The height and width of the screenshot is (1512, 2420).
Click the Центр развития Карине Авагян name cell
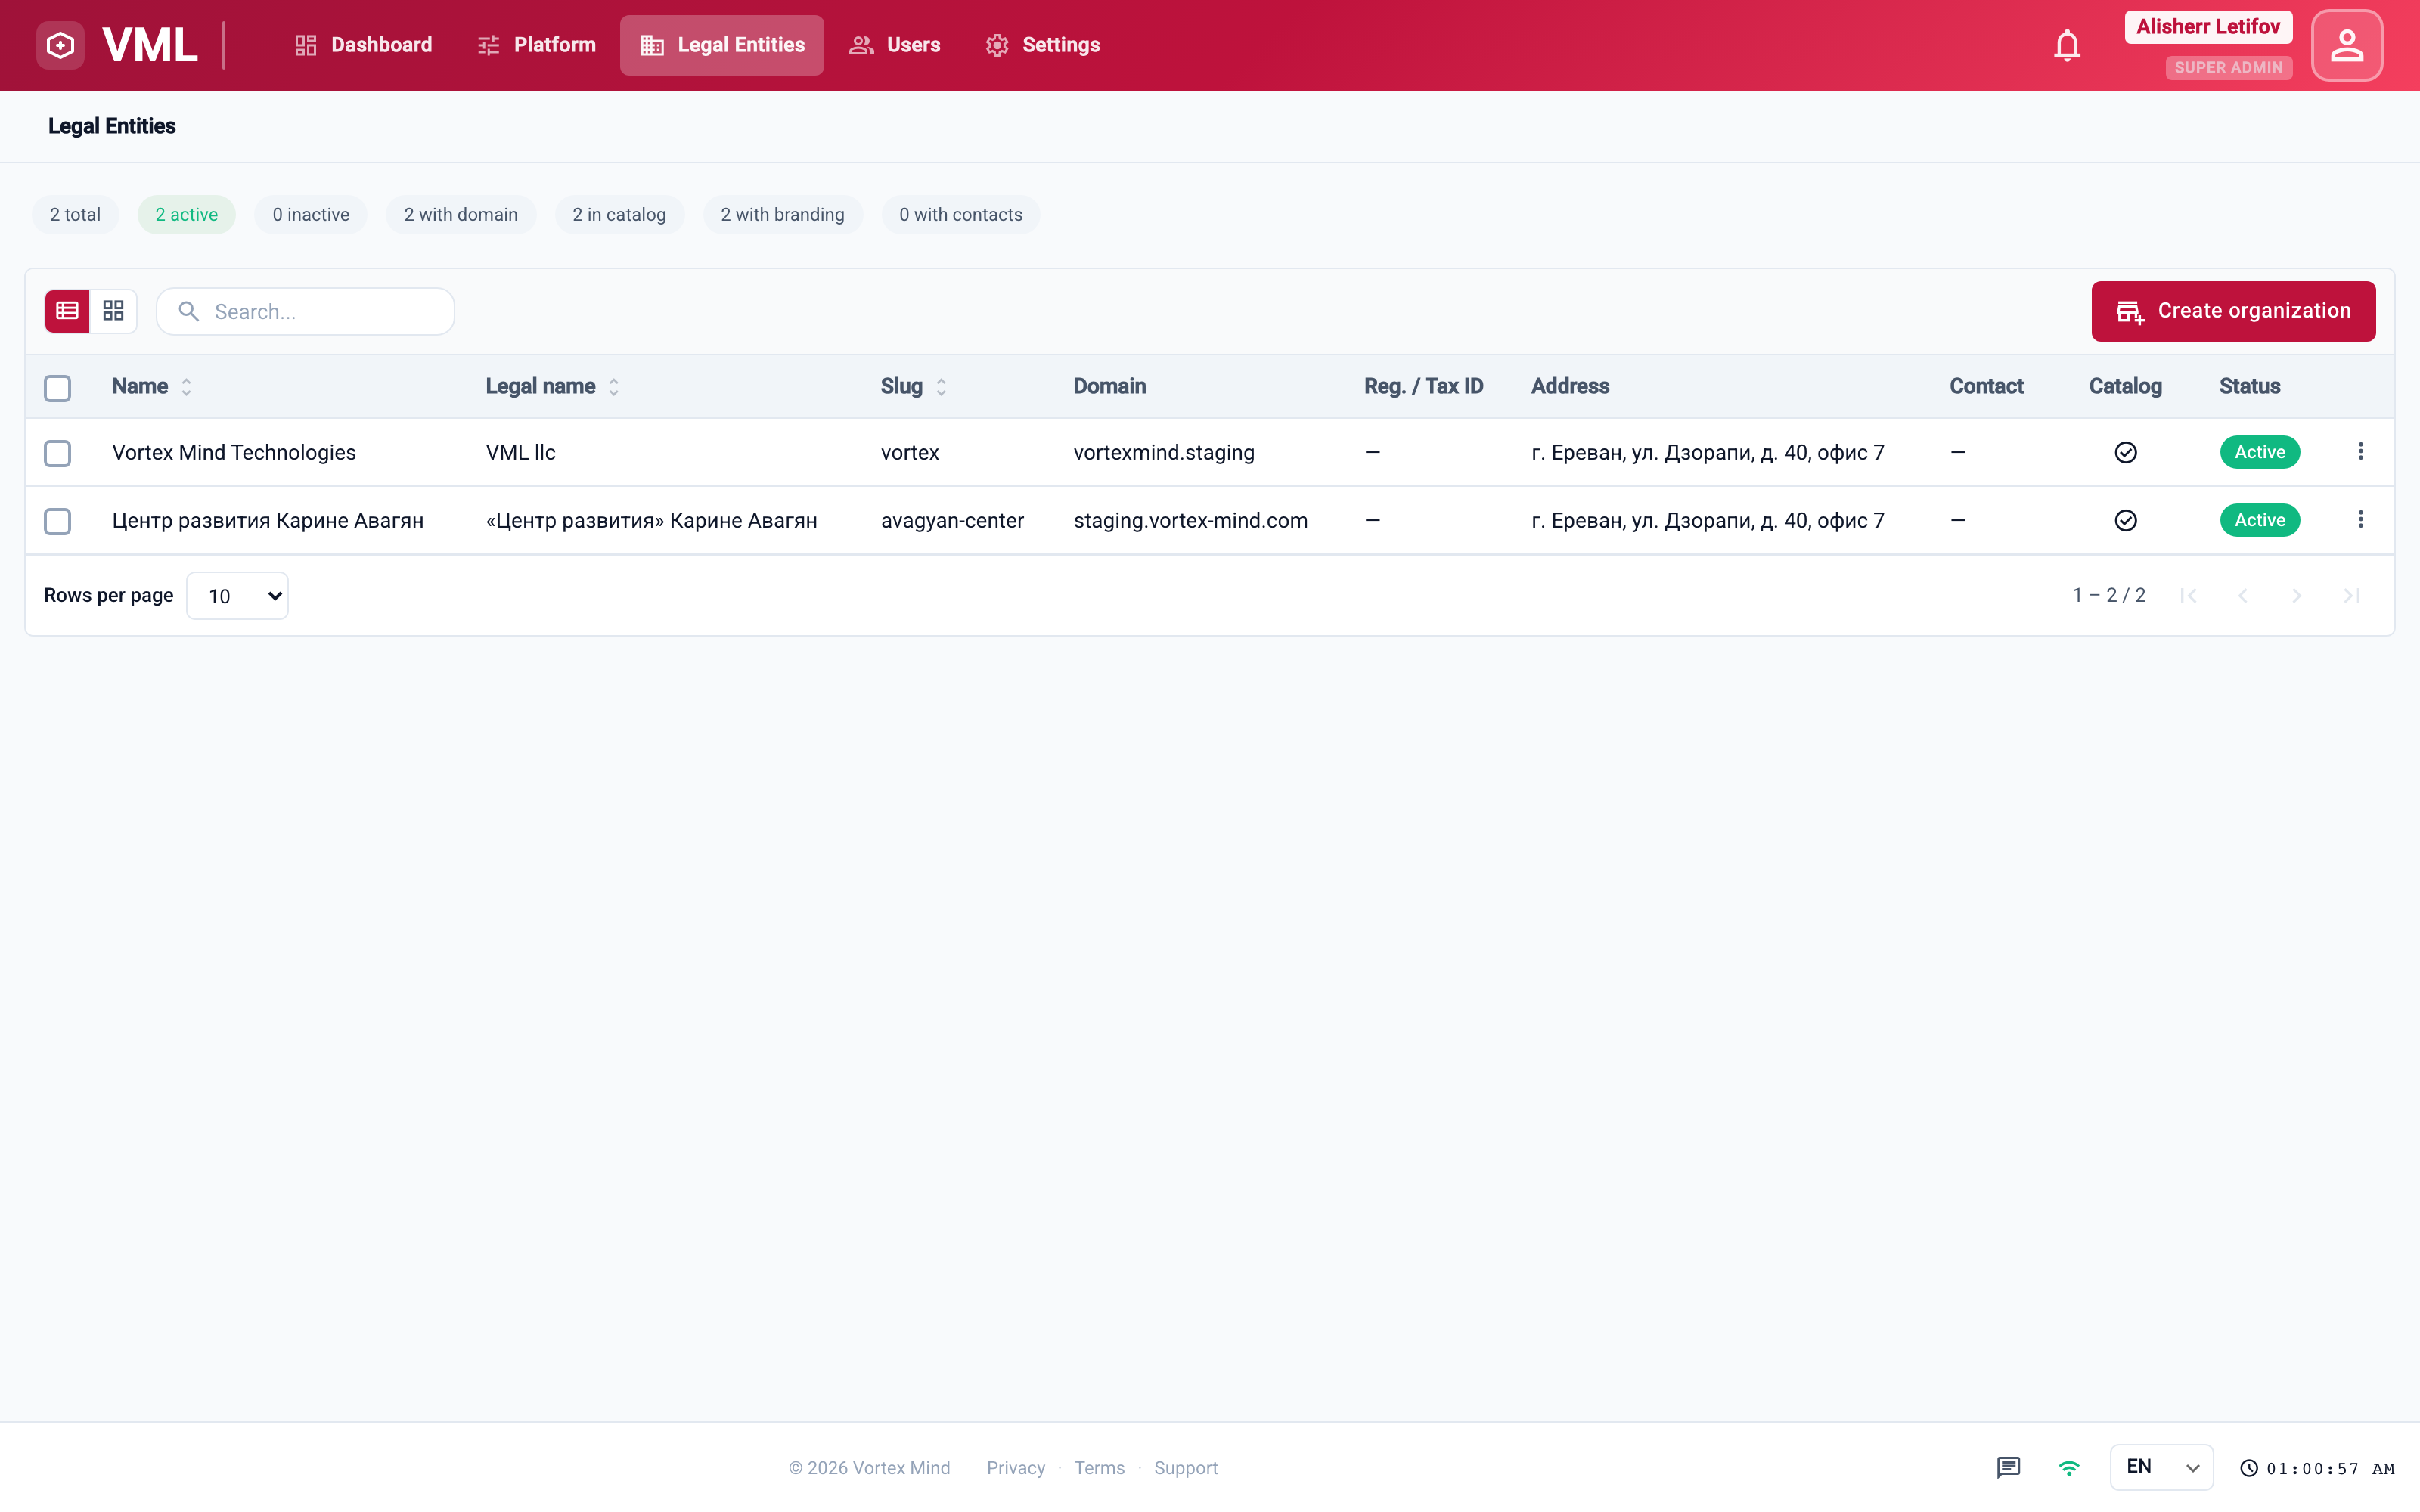click(267, 520)
